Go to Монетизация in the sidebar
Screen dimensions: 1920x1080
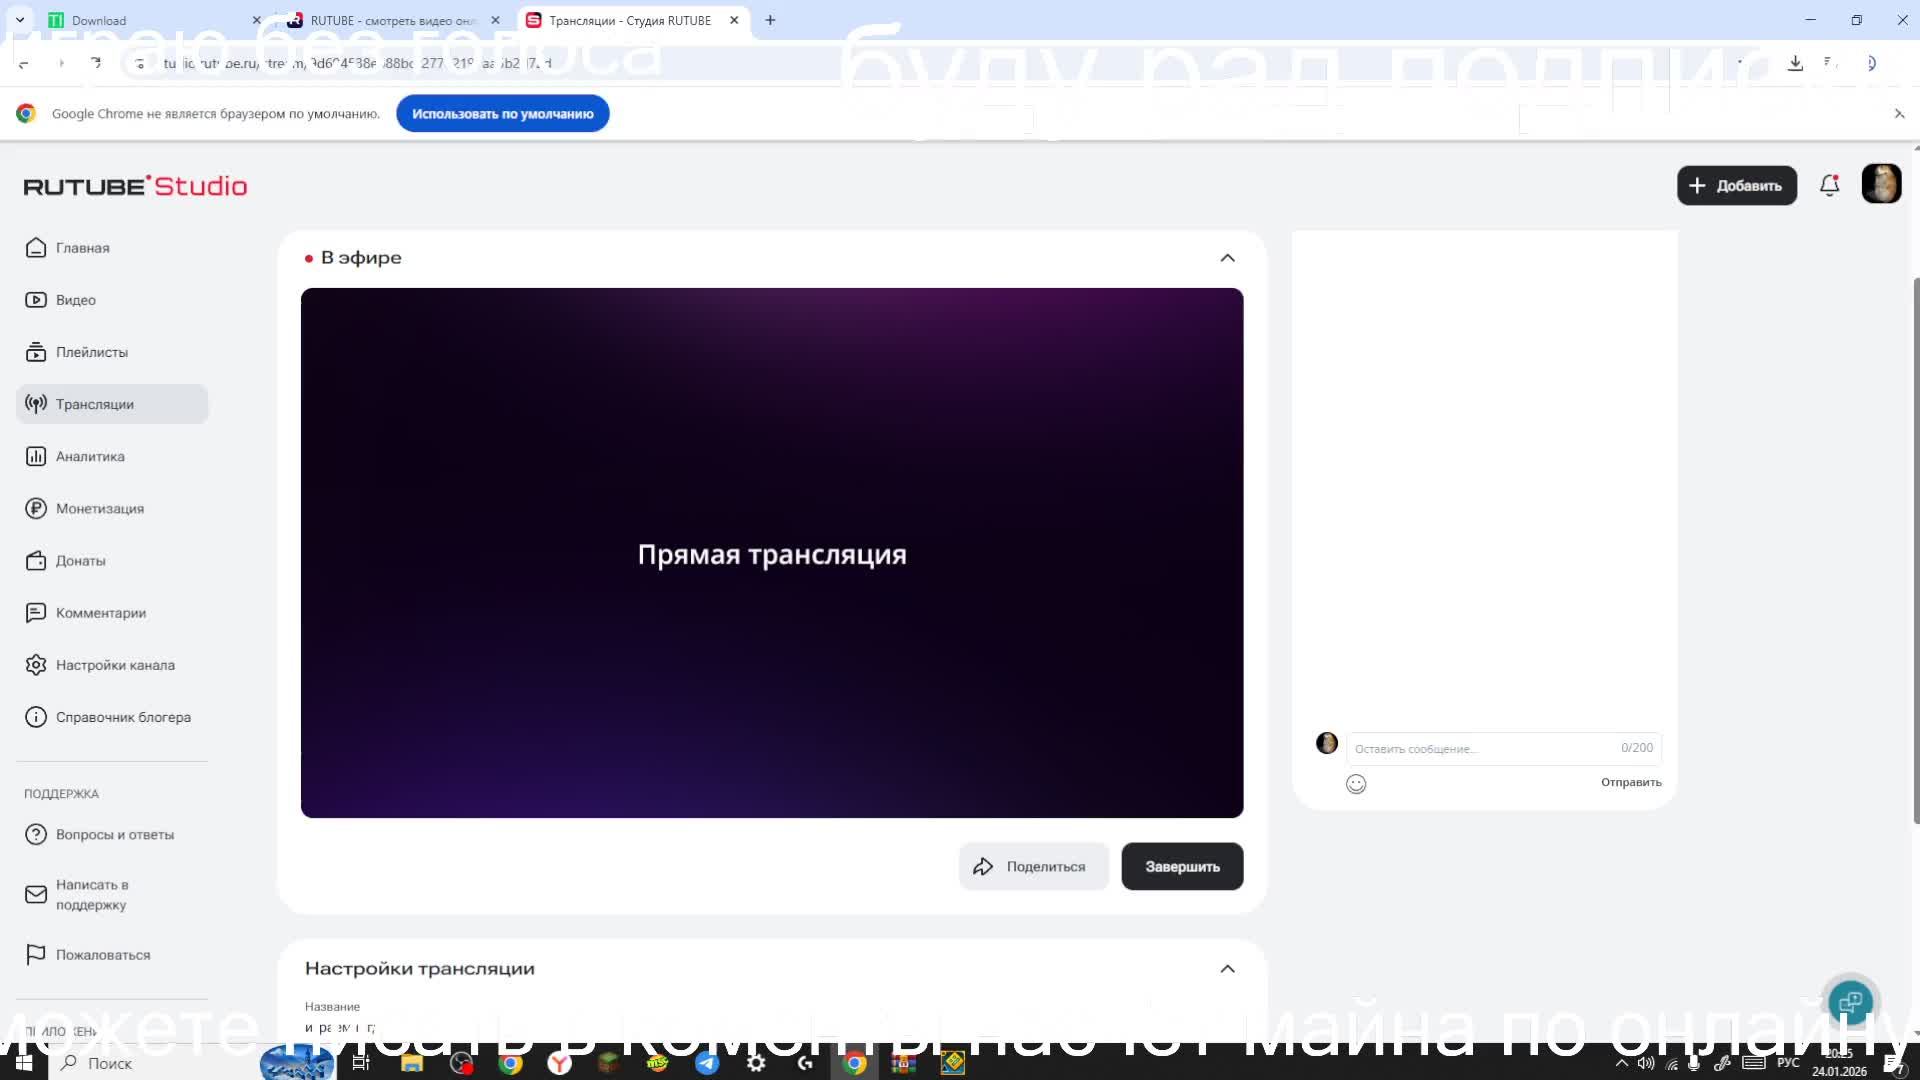click(x=99, y=508)
